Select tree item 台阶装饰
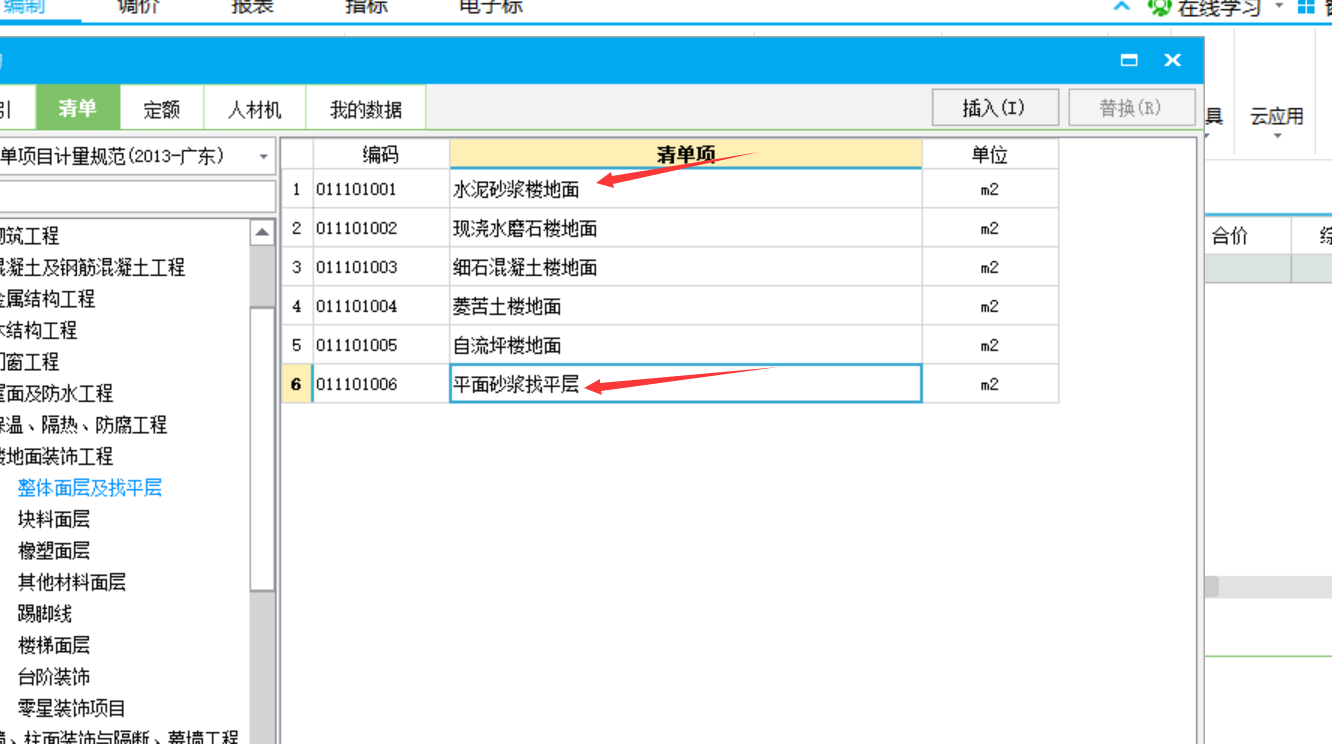 point(54,677)
